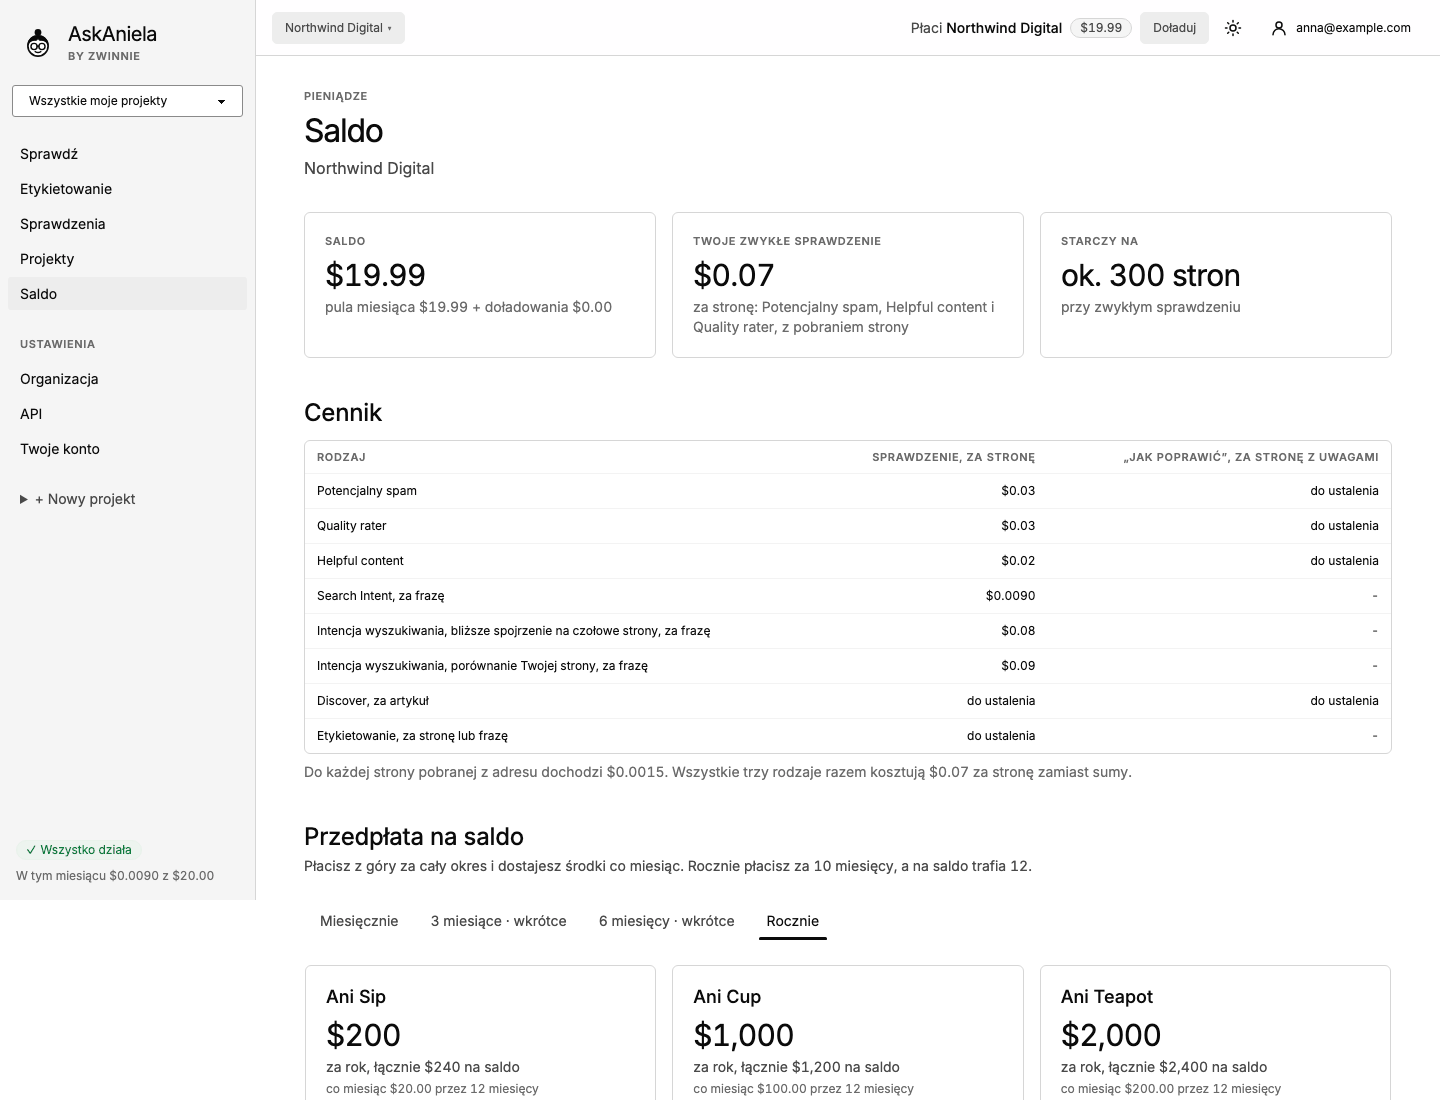Click the W tym miesiącu usage text

(x=115, y=876)
